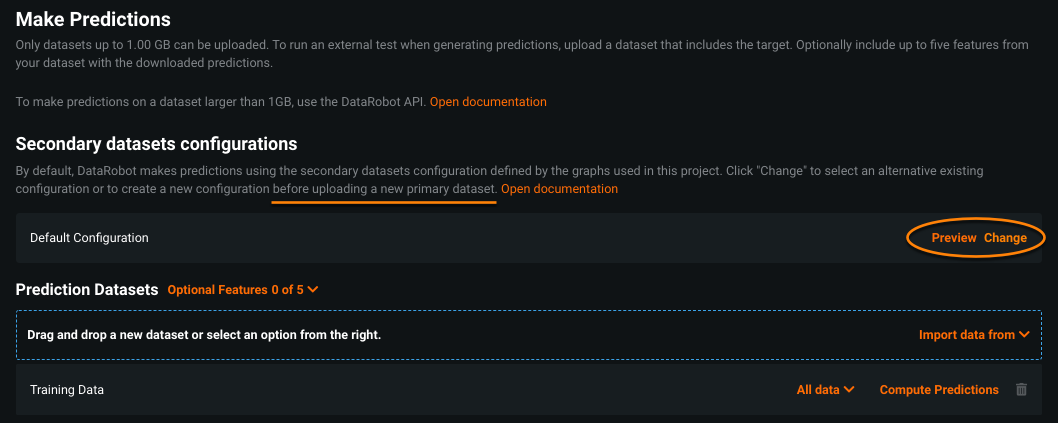The height and width of the screenshot is (423, 1058).
Task: Open the All data dropdown
Action: [825, 390]
